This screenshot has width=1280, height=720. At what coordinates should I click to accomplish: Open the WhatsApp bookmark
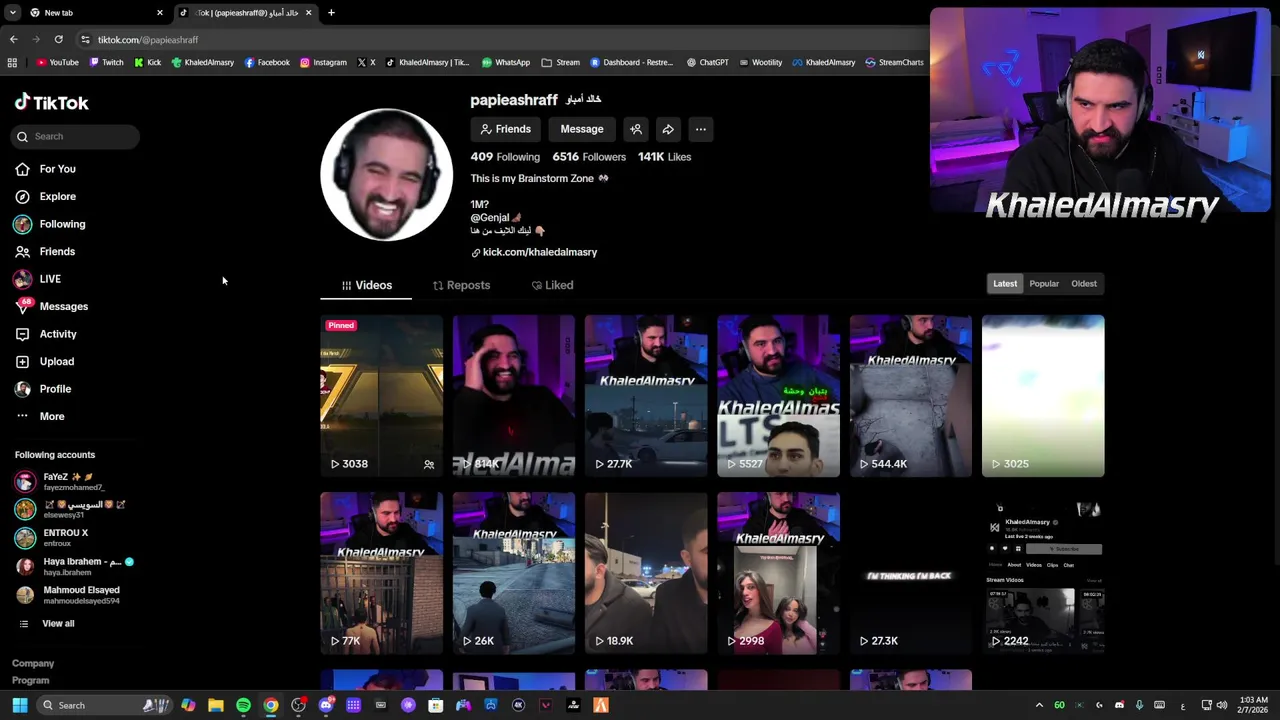506,63
